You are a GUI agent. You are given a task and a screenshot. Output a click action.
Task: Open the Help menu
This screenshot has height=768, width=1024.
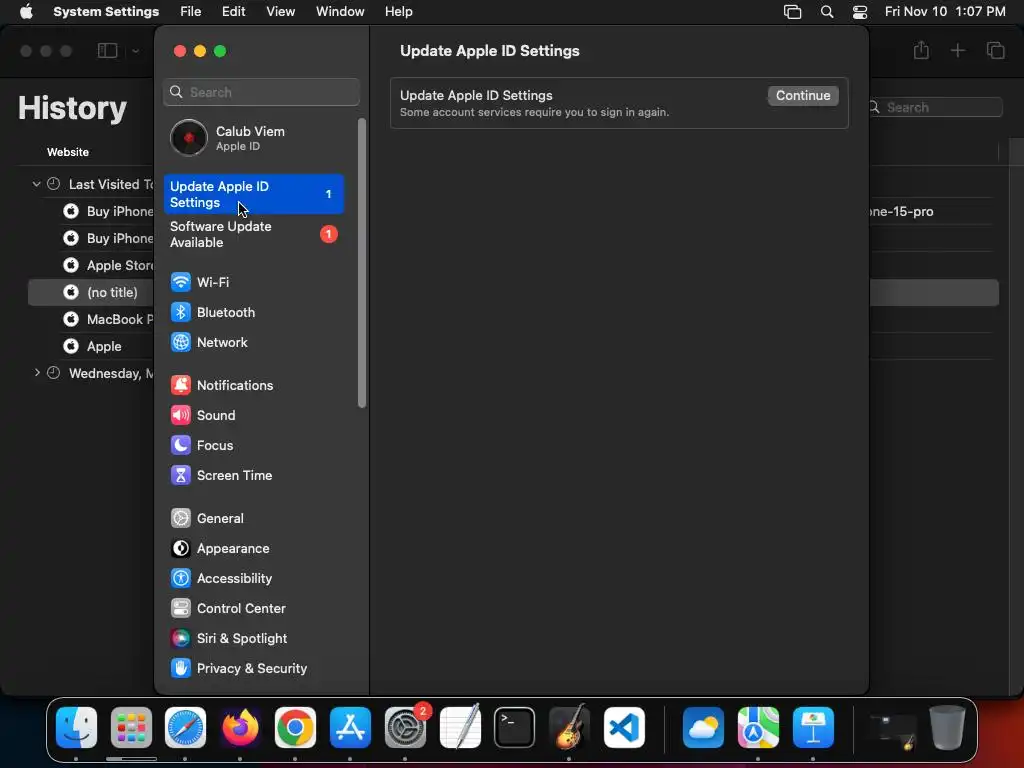coord(398,12)
